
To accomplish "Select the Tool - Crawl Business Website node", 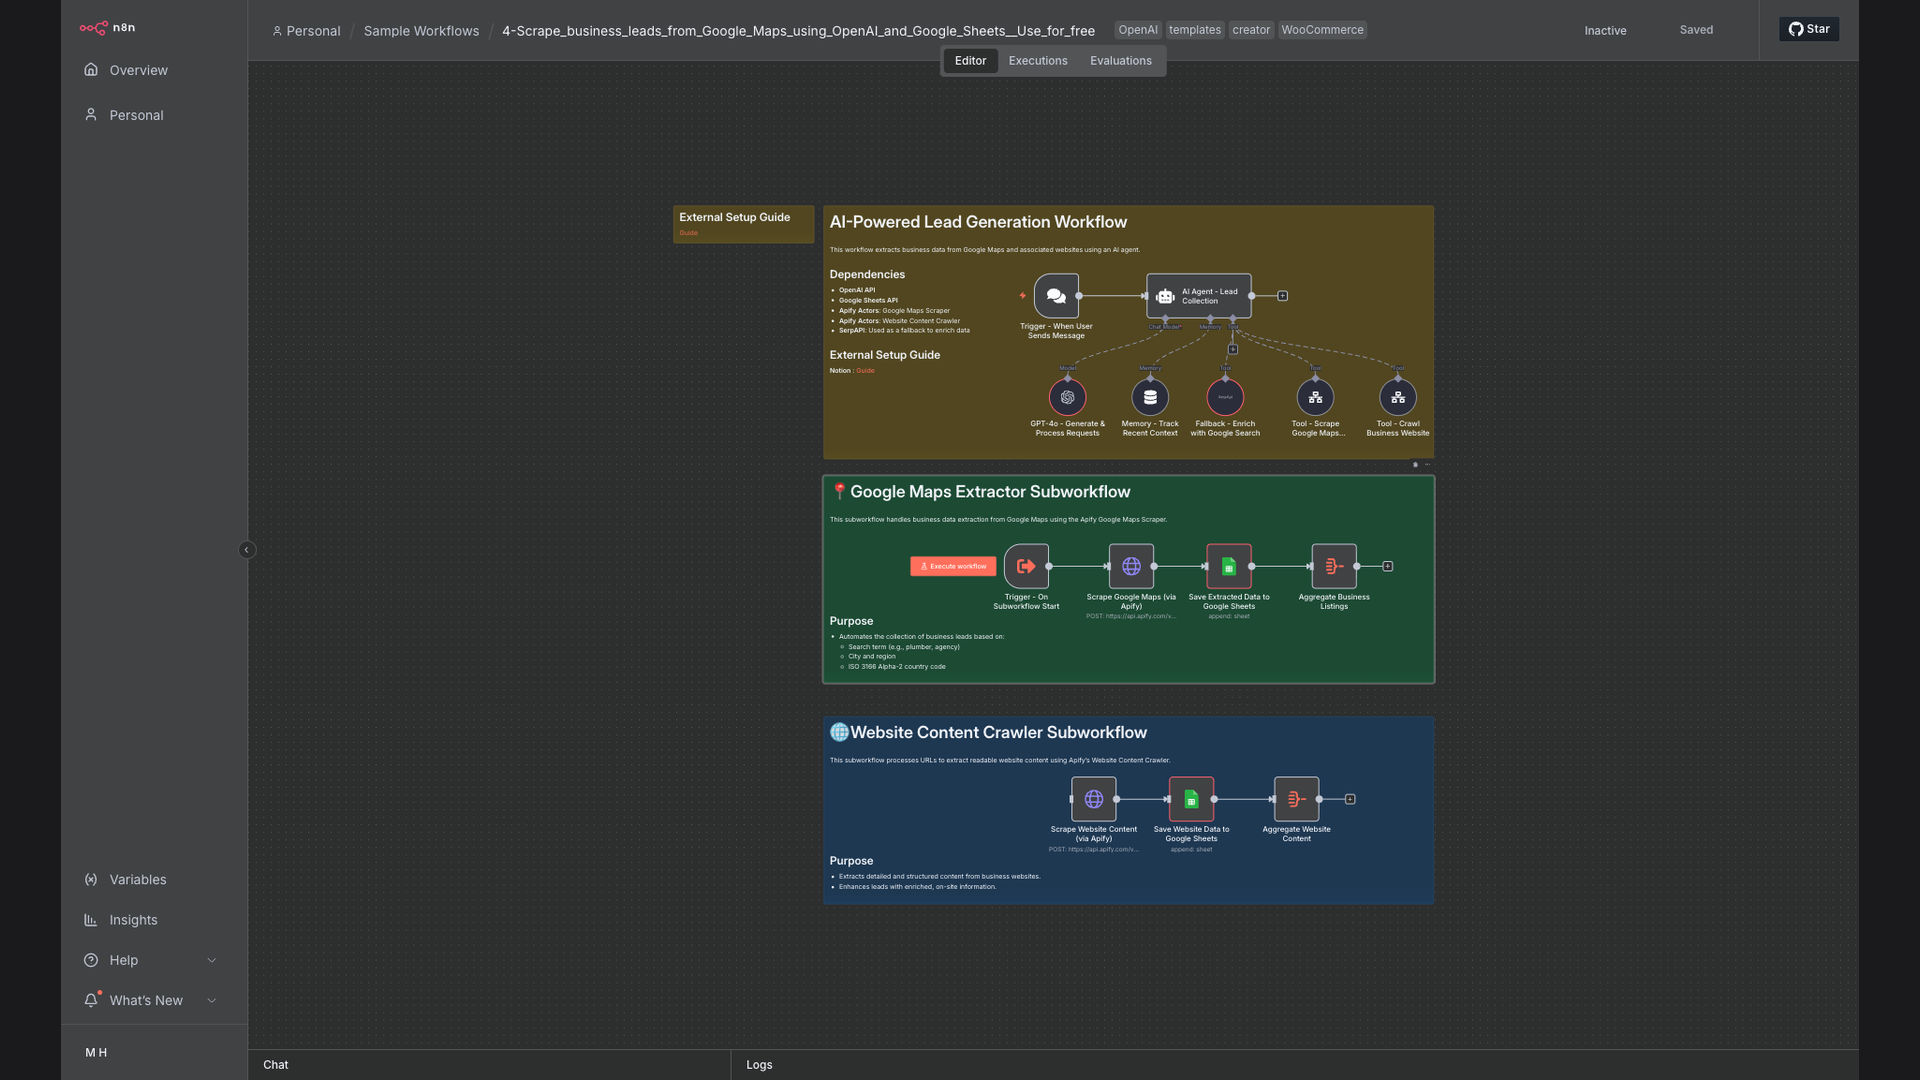I will (x=1398, y=397).
